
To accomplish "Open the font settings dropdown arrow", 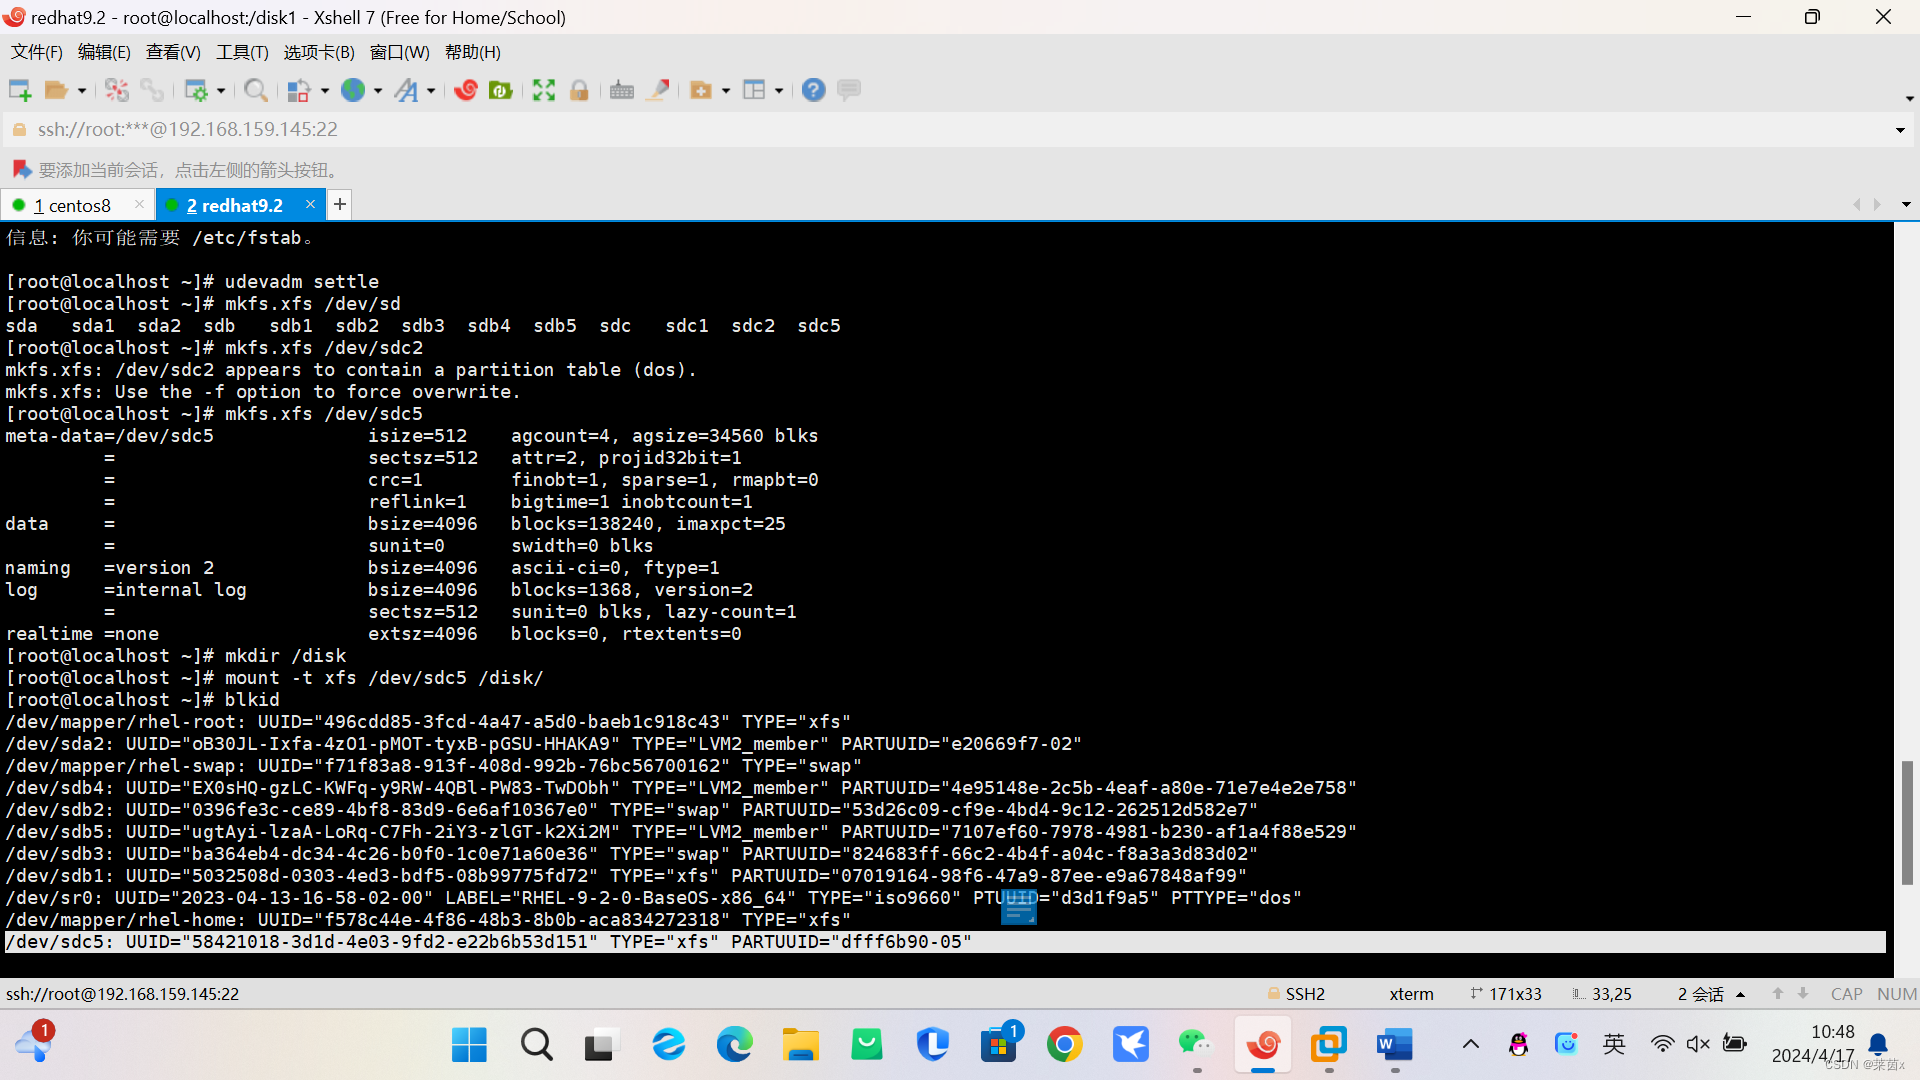I will [x=431, y=90].
